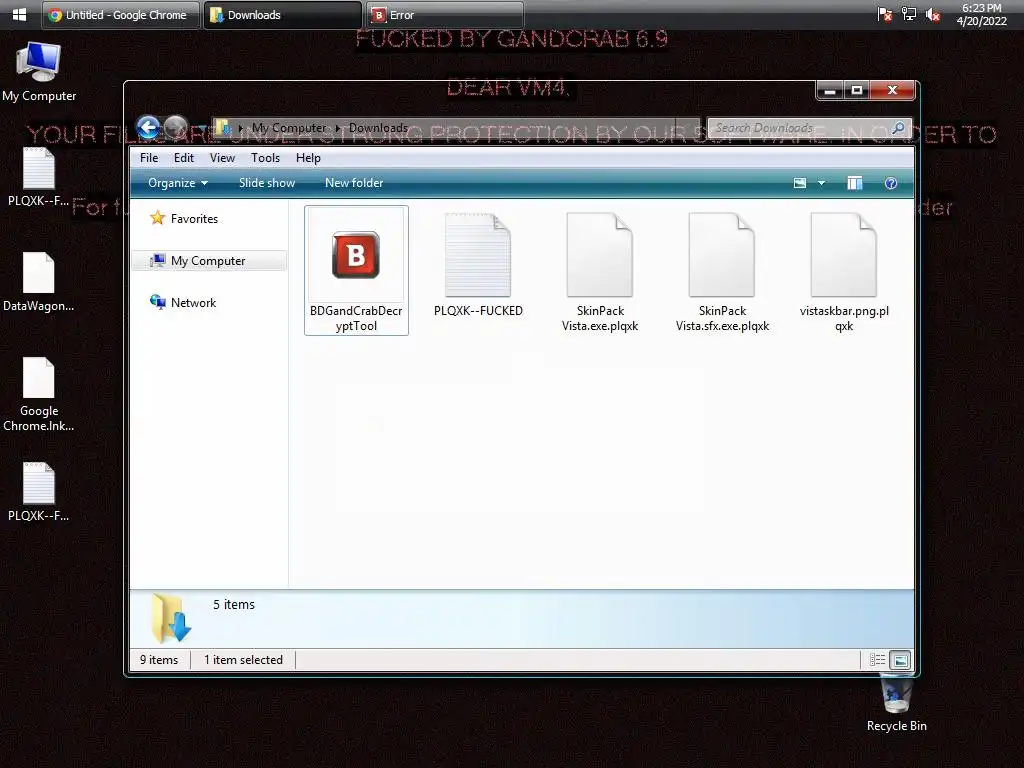
Task: Click New folder button
Action: click(354, 183)
